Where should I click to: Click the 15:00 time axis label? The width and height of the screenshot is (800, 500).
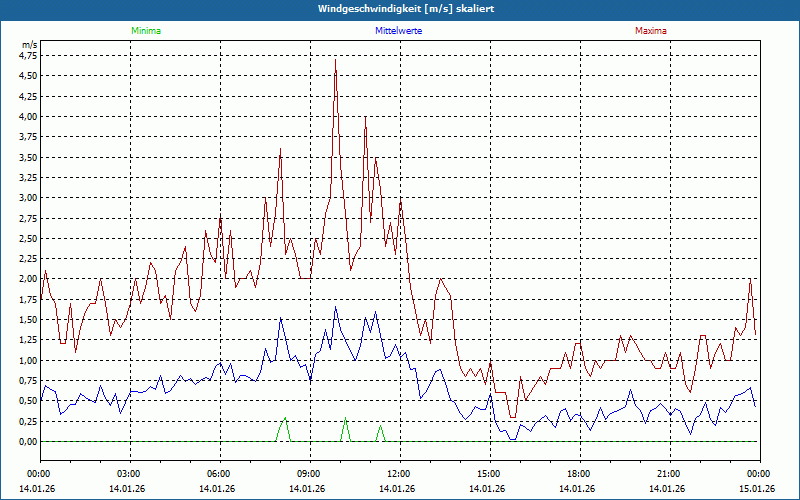(490, 474)
